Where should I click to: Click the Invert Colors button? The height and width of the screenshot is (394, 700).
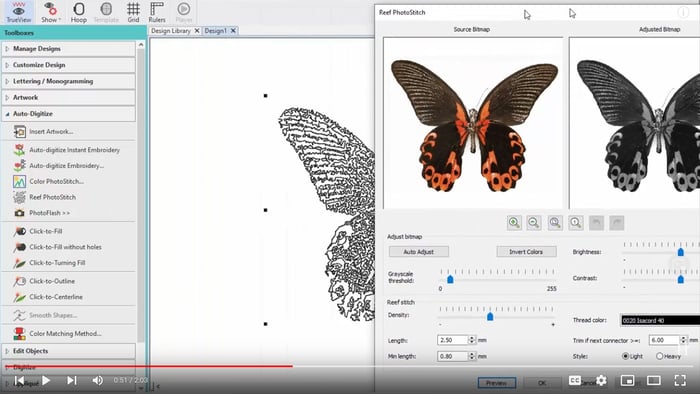click(x=526, y=252)
